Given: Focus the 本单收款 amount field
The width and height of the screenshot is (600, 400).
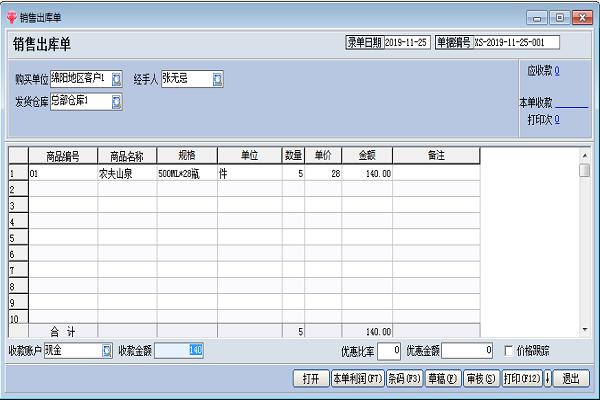Looking at the screenshot, I should click(571, 103).
